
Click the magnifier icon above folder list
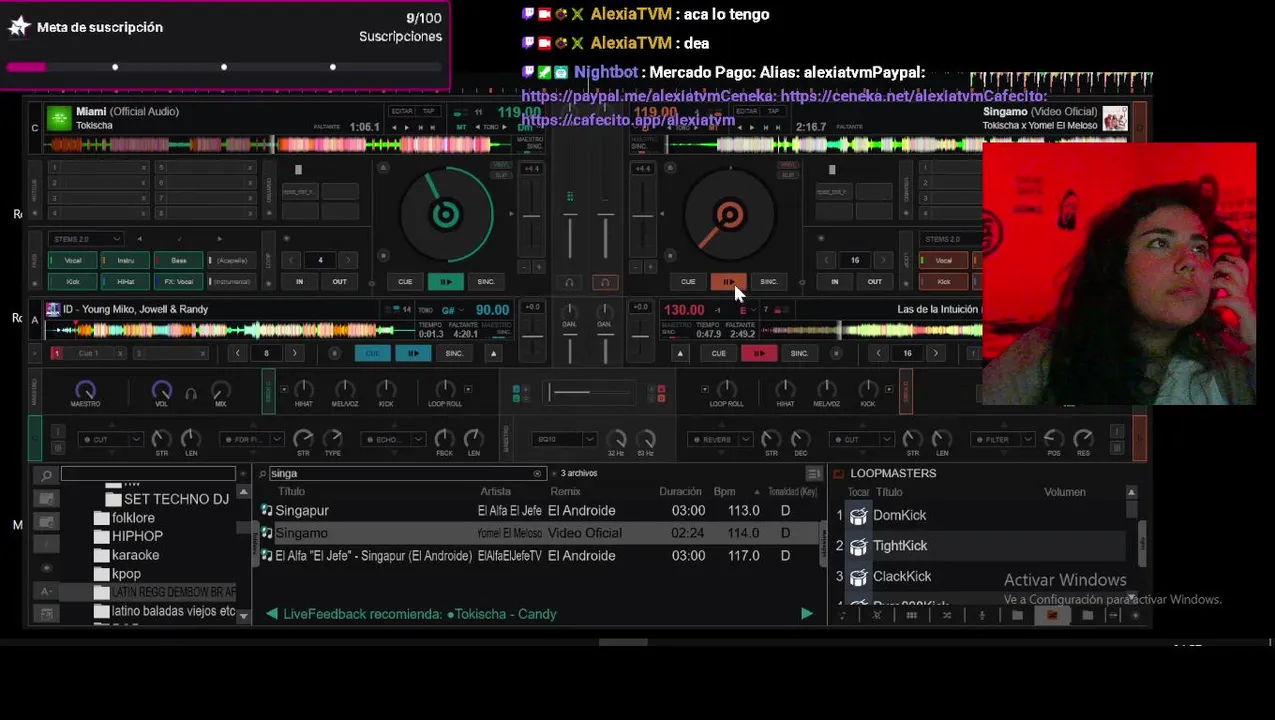pos(46,475)
